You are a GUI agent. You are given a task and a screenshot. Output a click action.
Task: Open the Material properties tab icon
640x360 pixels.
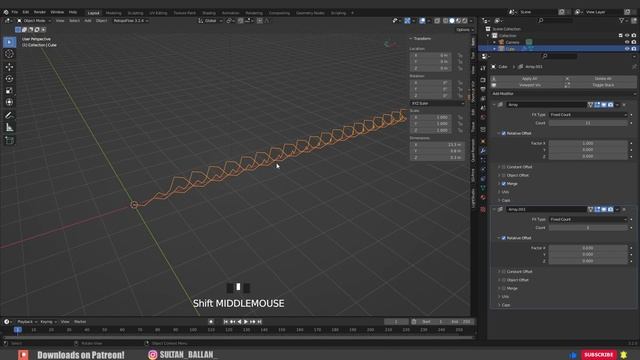pos(483,198)
